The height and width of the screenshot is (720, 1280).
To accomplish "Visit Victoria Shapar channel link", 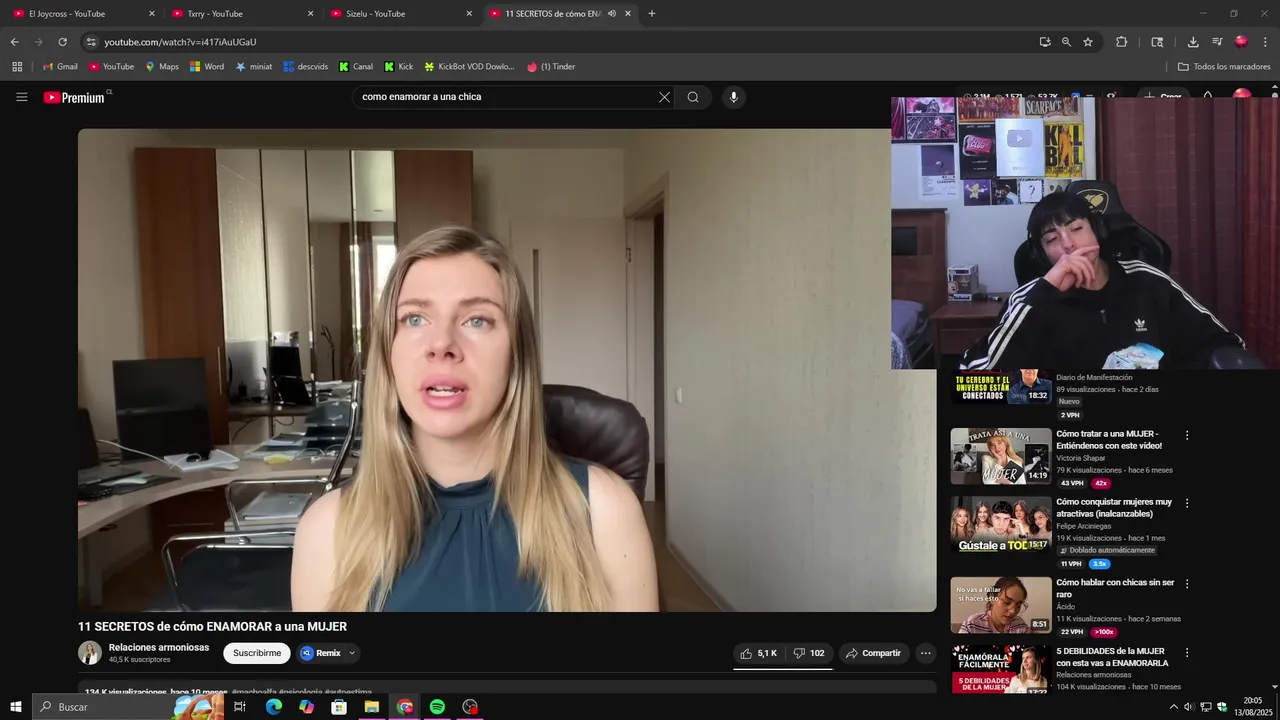I will tap(1081, 458).
